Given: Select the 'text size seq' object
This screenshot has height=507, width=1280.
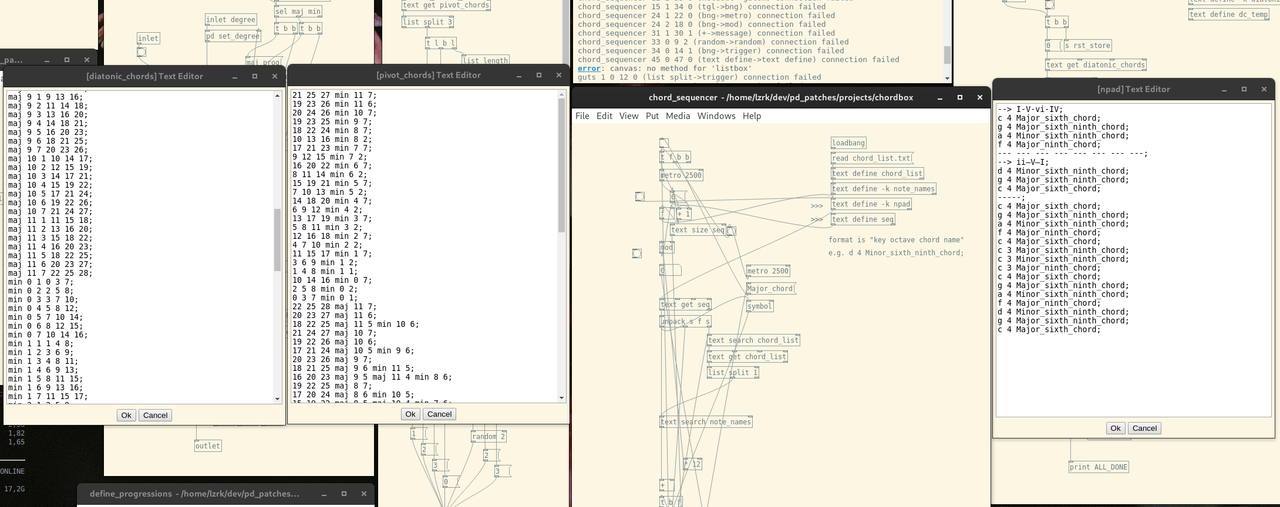Looking at the screenshot, I should pos(700,230).
